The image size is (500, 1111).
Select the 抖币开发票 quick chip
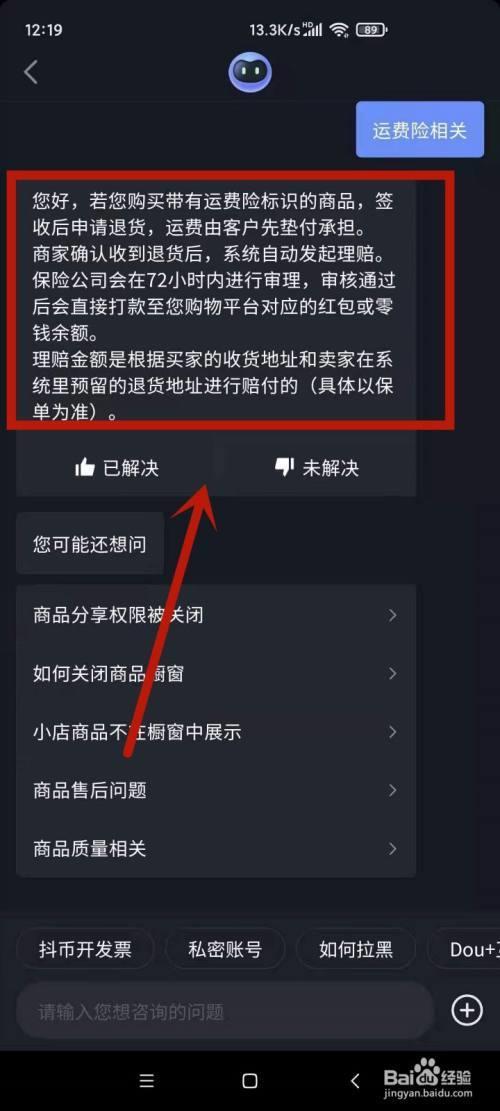pos(85,949)
